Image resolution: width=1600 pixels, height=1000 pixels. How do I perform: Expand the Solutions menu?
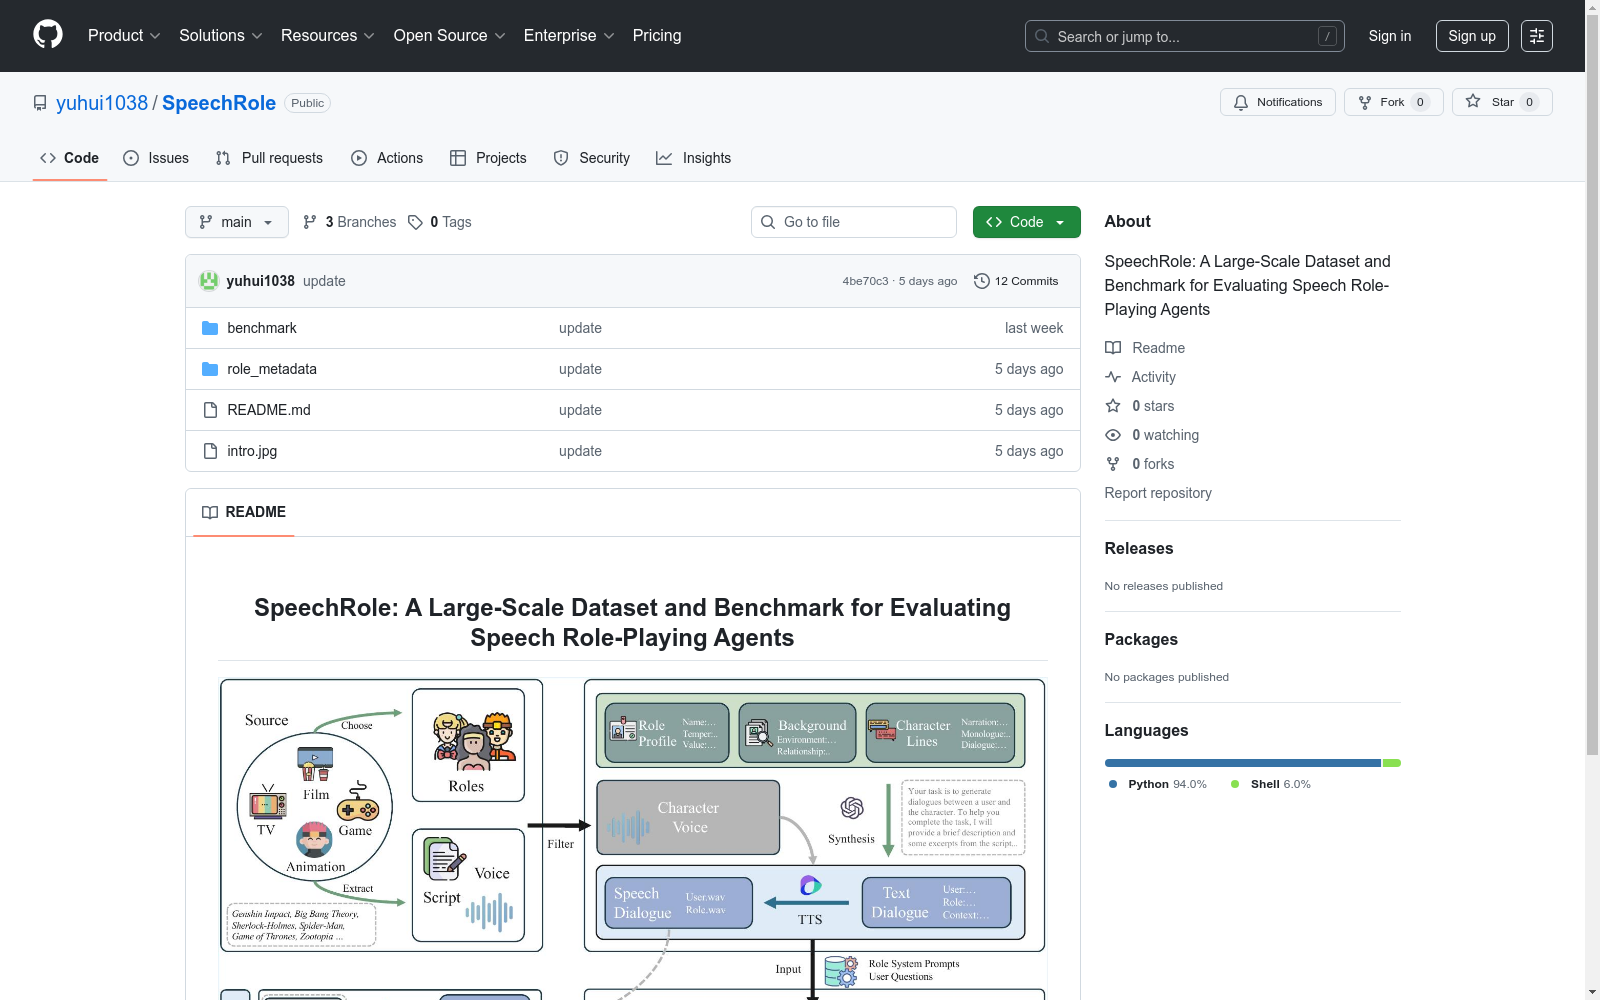(221, 36)
